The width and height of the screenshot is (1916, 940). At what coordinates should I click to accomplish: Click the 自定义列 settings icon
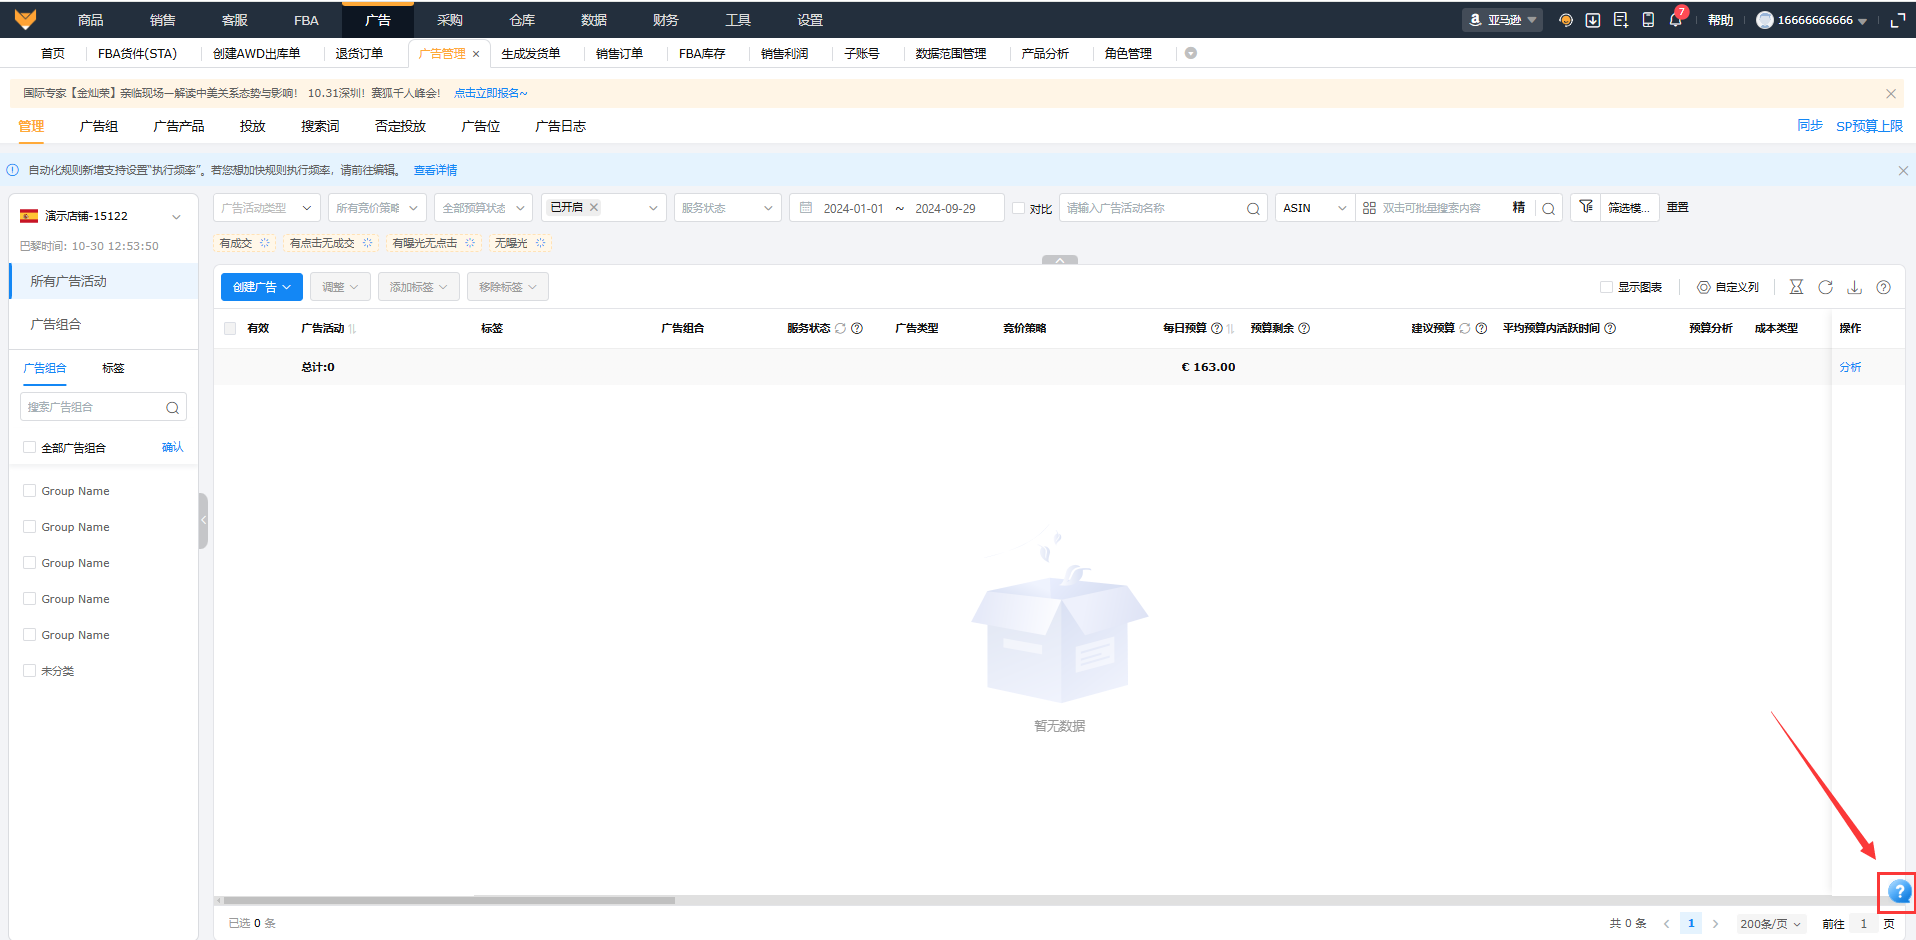[1704, 287]
